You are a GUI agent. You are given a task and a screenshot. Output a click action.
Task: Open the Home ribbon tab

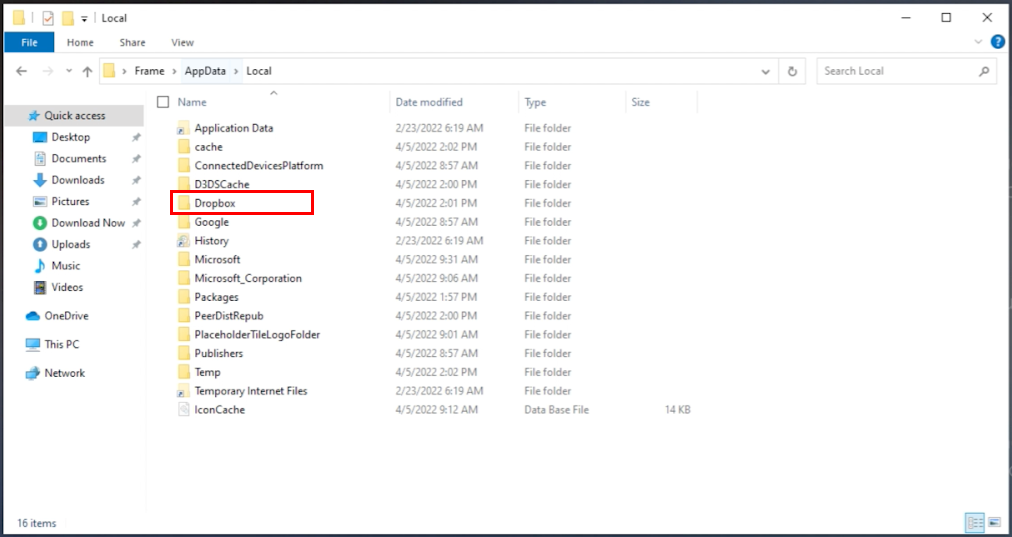tap(80, 42)
